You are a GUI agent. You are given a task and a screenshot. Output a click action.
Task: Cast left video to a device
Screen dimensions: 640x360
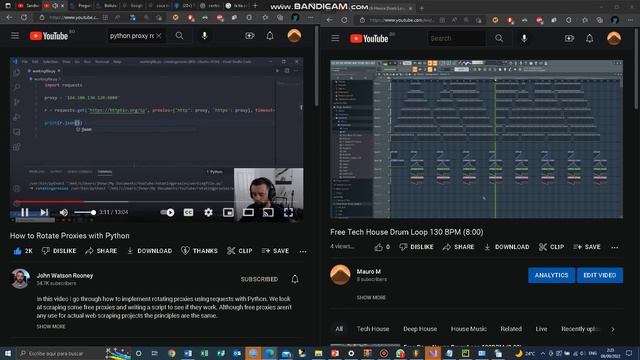[x=268, y=212]
